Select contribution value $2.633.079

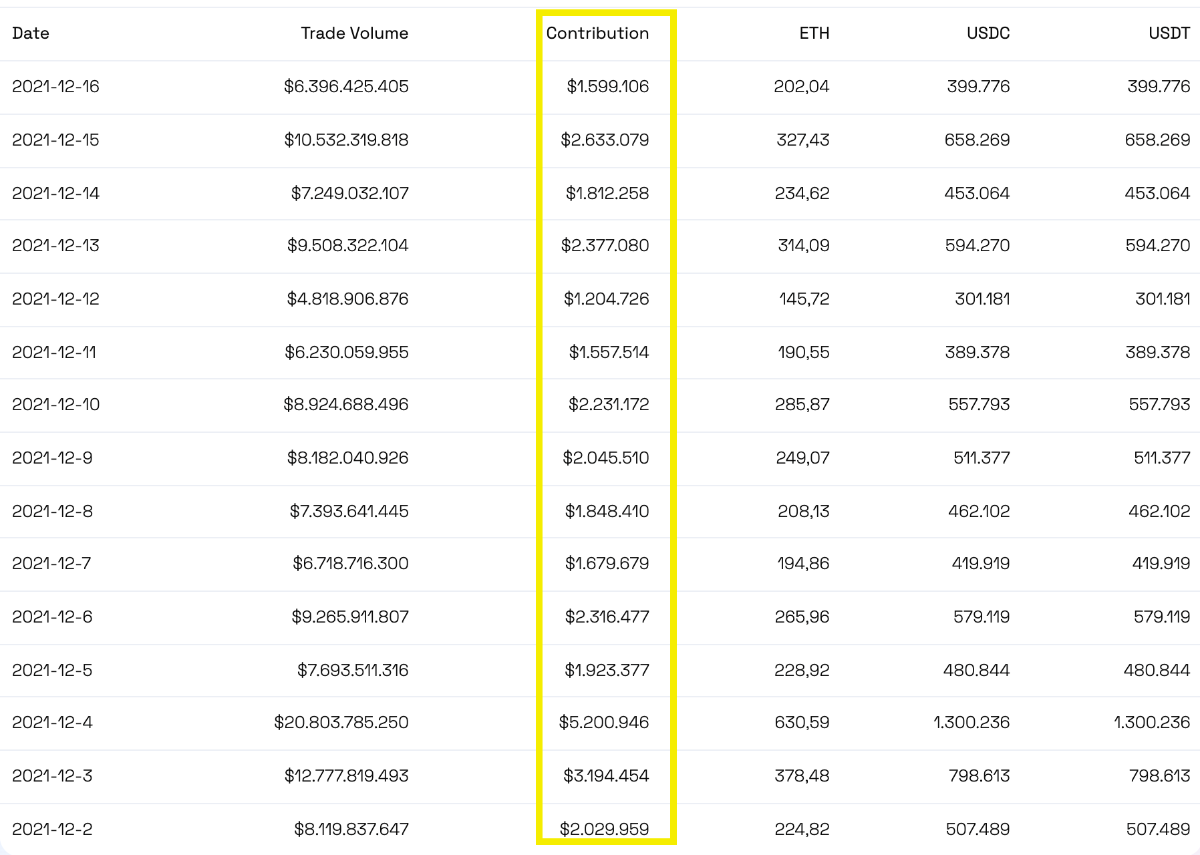click(605, 140)
